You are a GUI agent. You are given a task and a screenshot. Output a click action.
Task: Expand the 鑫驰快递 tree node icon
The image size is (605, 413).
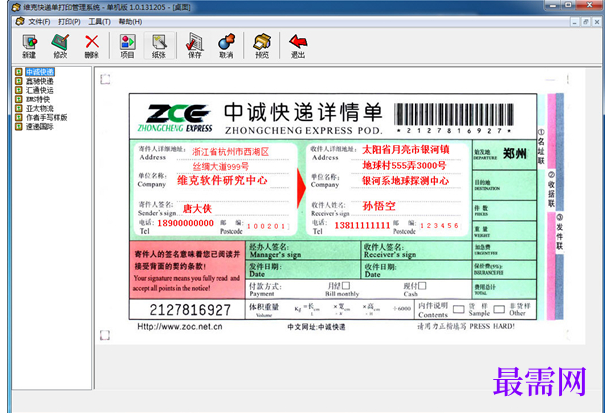19,81
